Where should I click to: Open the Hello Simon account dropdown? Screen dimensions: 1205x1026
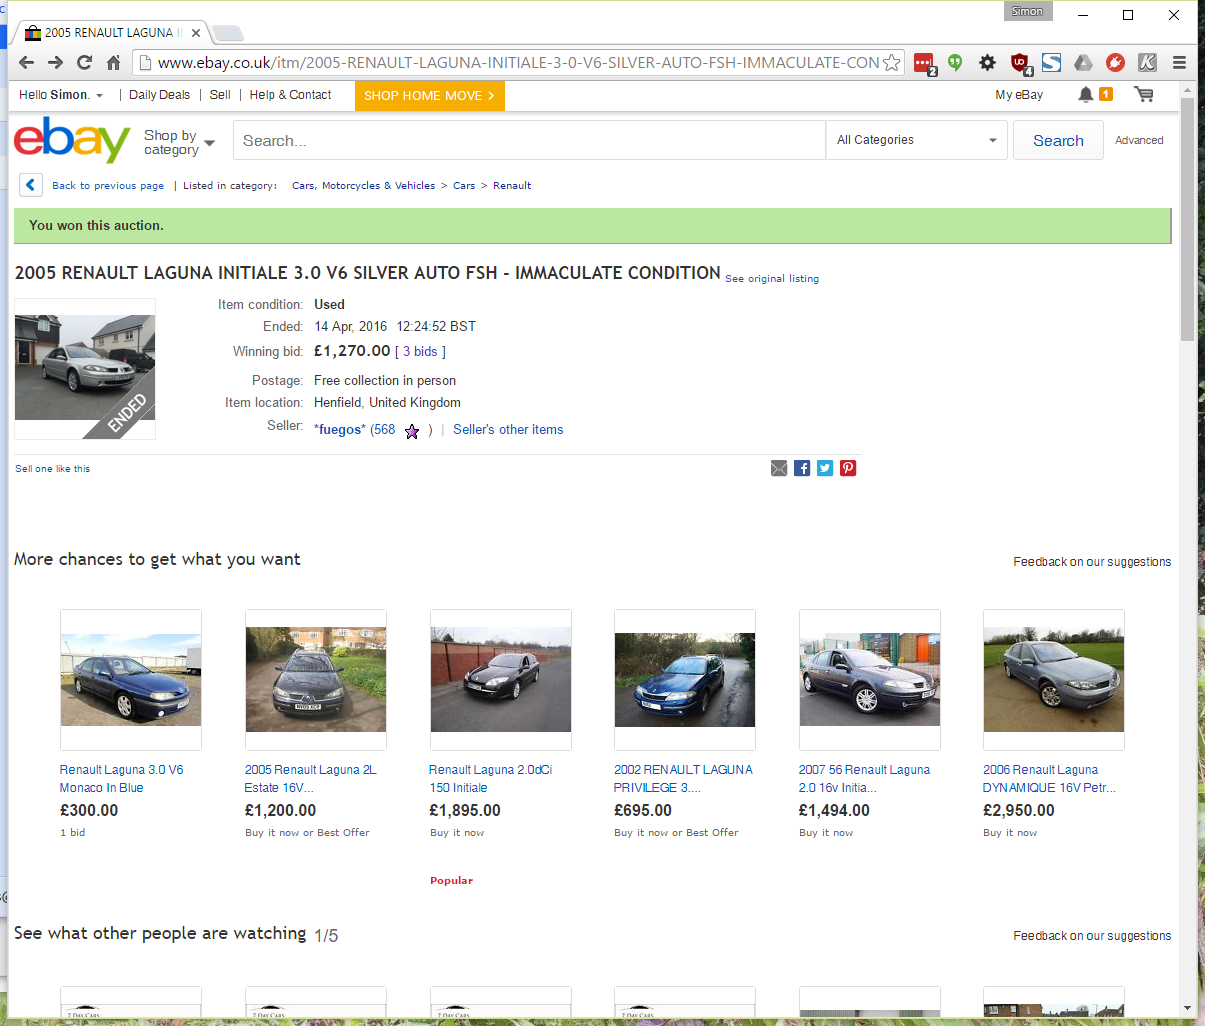(x=61, y=95)
